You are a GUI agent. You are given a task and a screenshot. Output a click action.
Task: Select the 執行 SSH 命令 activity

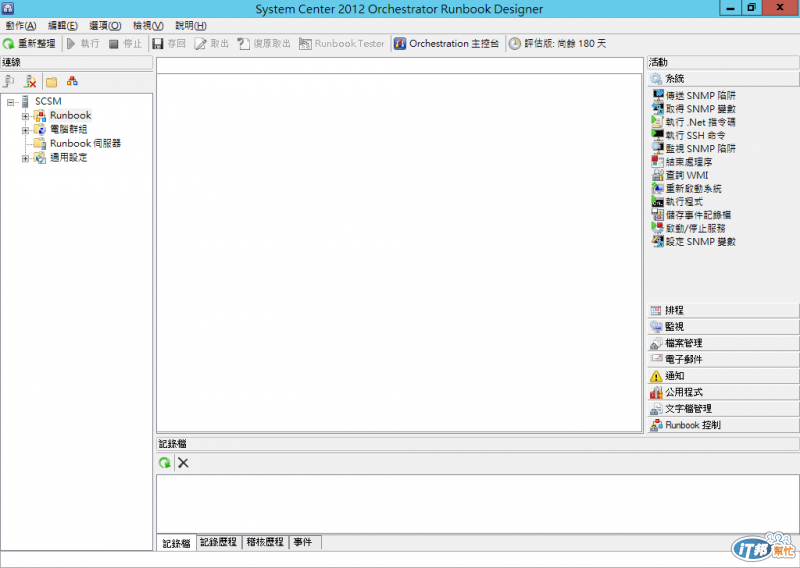pos(689,135)
